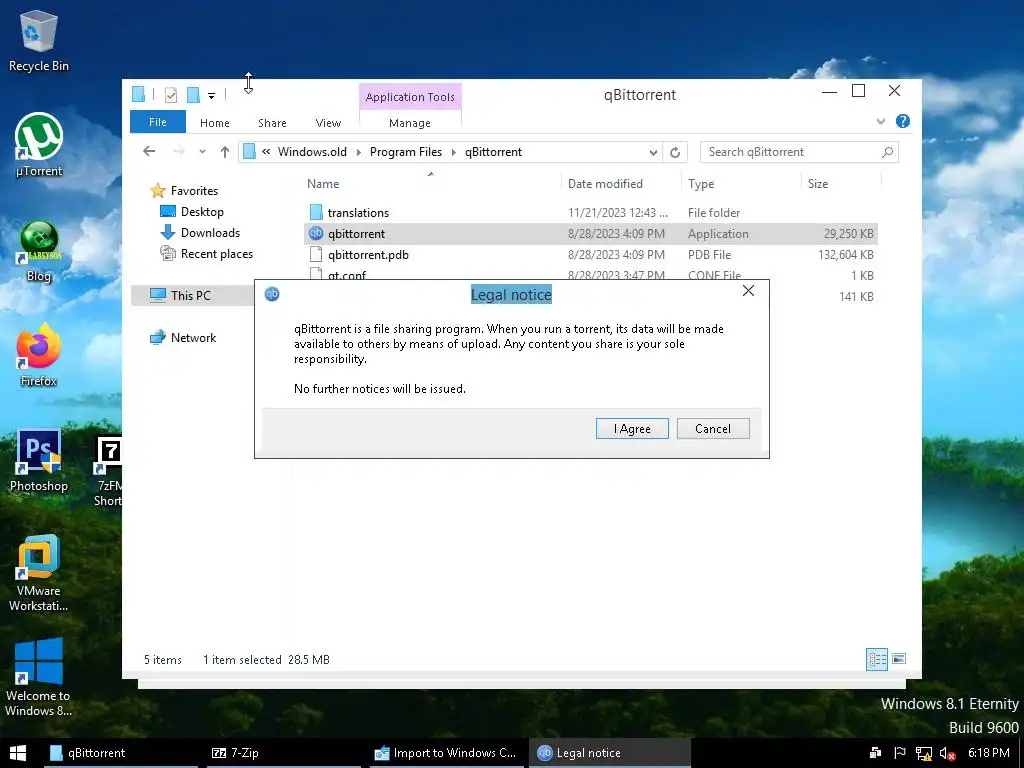Click the safely remove hardware tray icon
The width and height of the screenshot is (1024, 768).
pyautogui.click(x=876, y=753)
